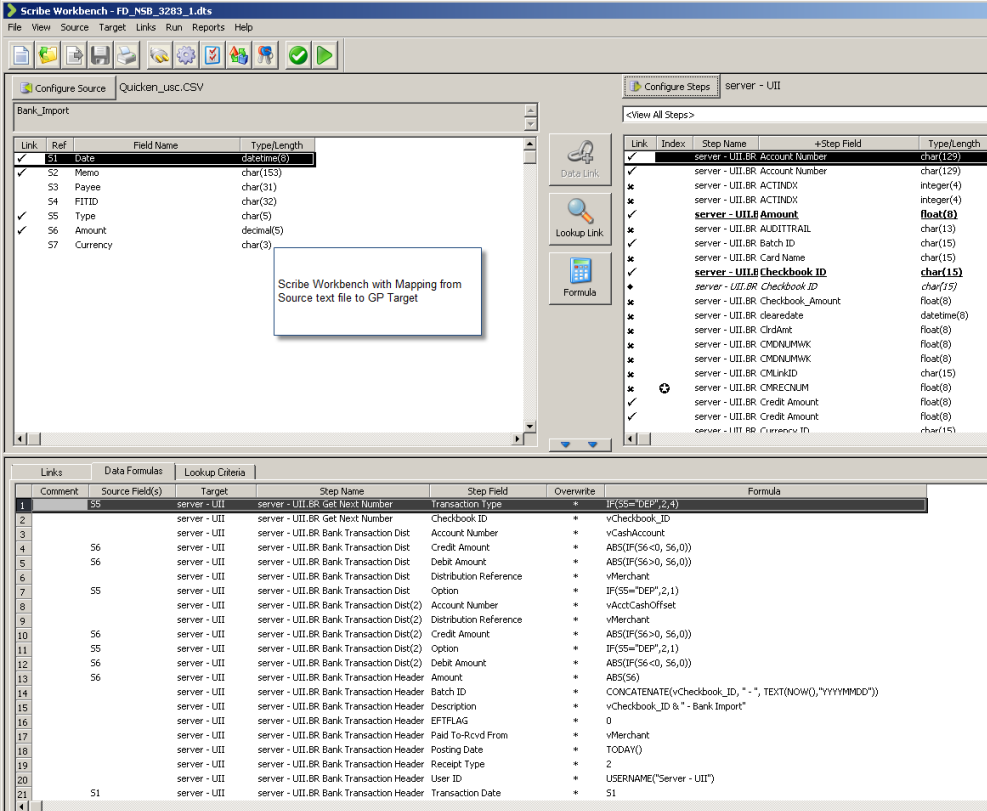Click x mark on CMLinkID row

pos(631,375)
